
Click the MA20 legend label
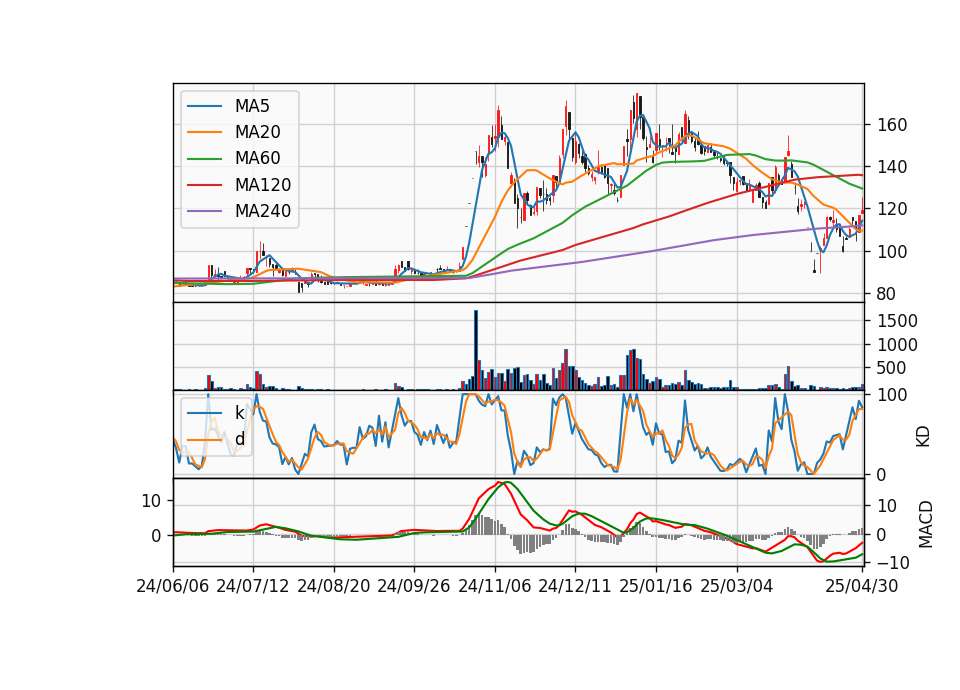pyautogui.click(x=258, y=132)
